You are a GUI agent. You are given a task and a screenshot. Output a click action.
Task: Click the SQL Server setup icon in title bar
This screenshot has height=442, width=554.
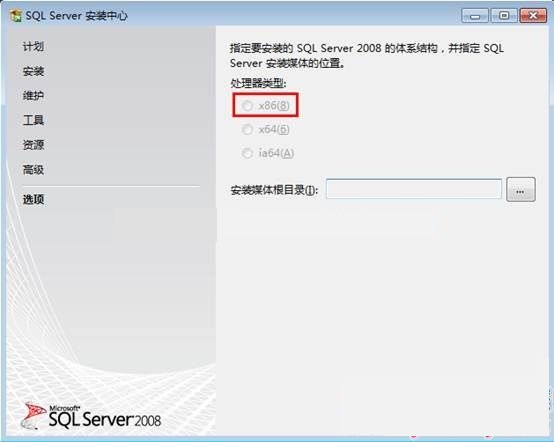16,16
